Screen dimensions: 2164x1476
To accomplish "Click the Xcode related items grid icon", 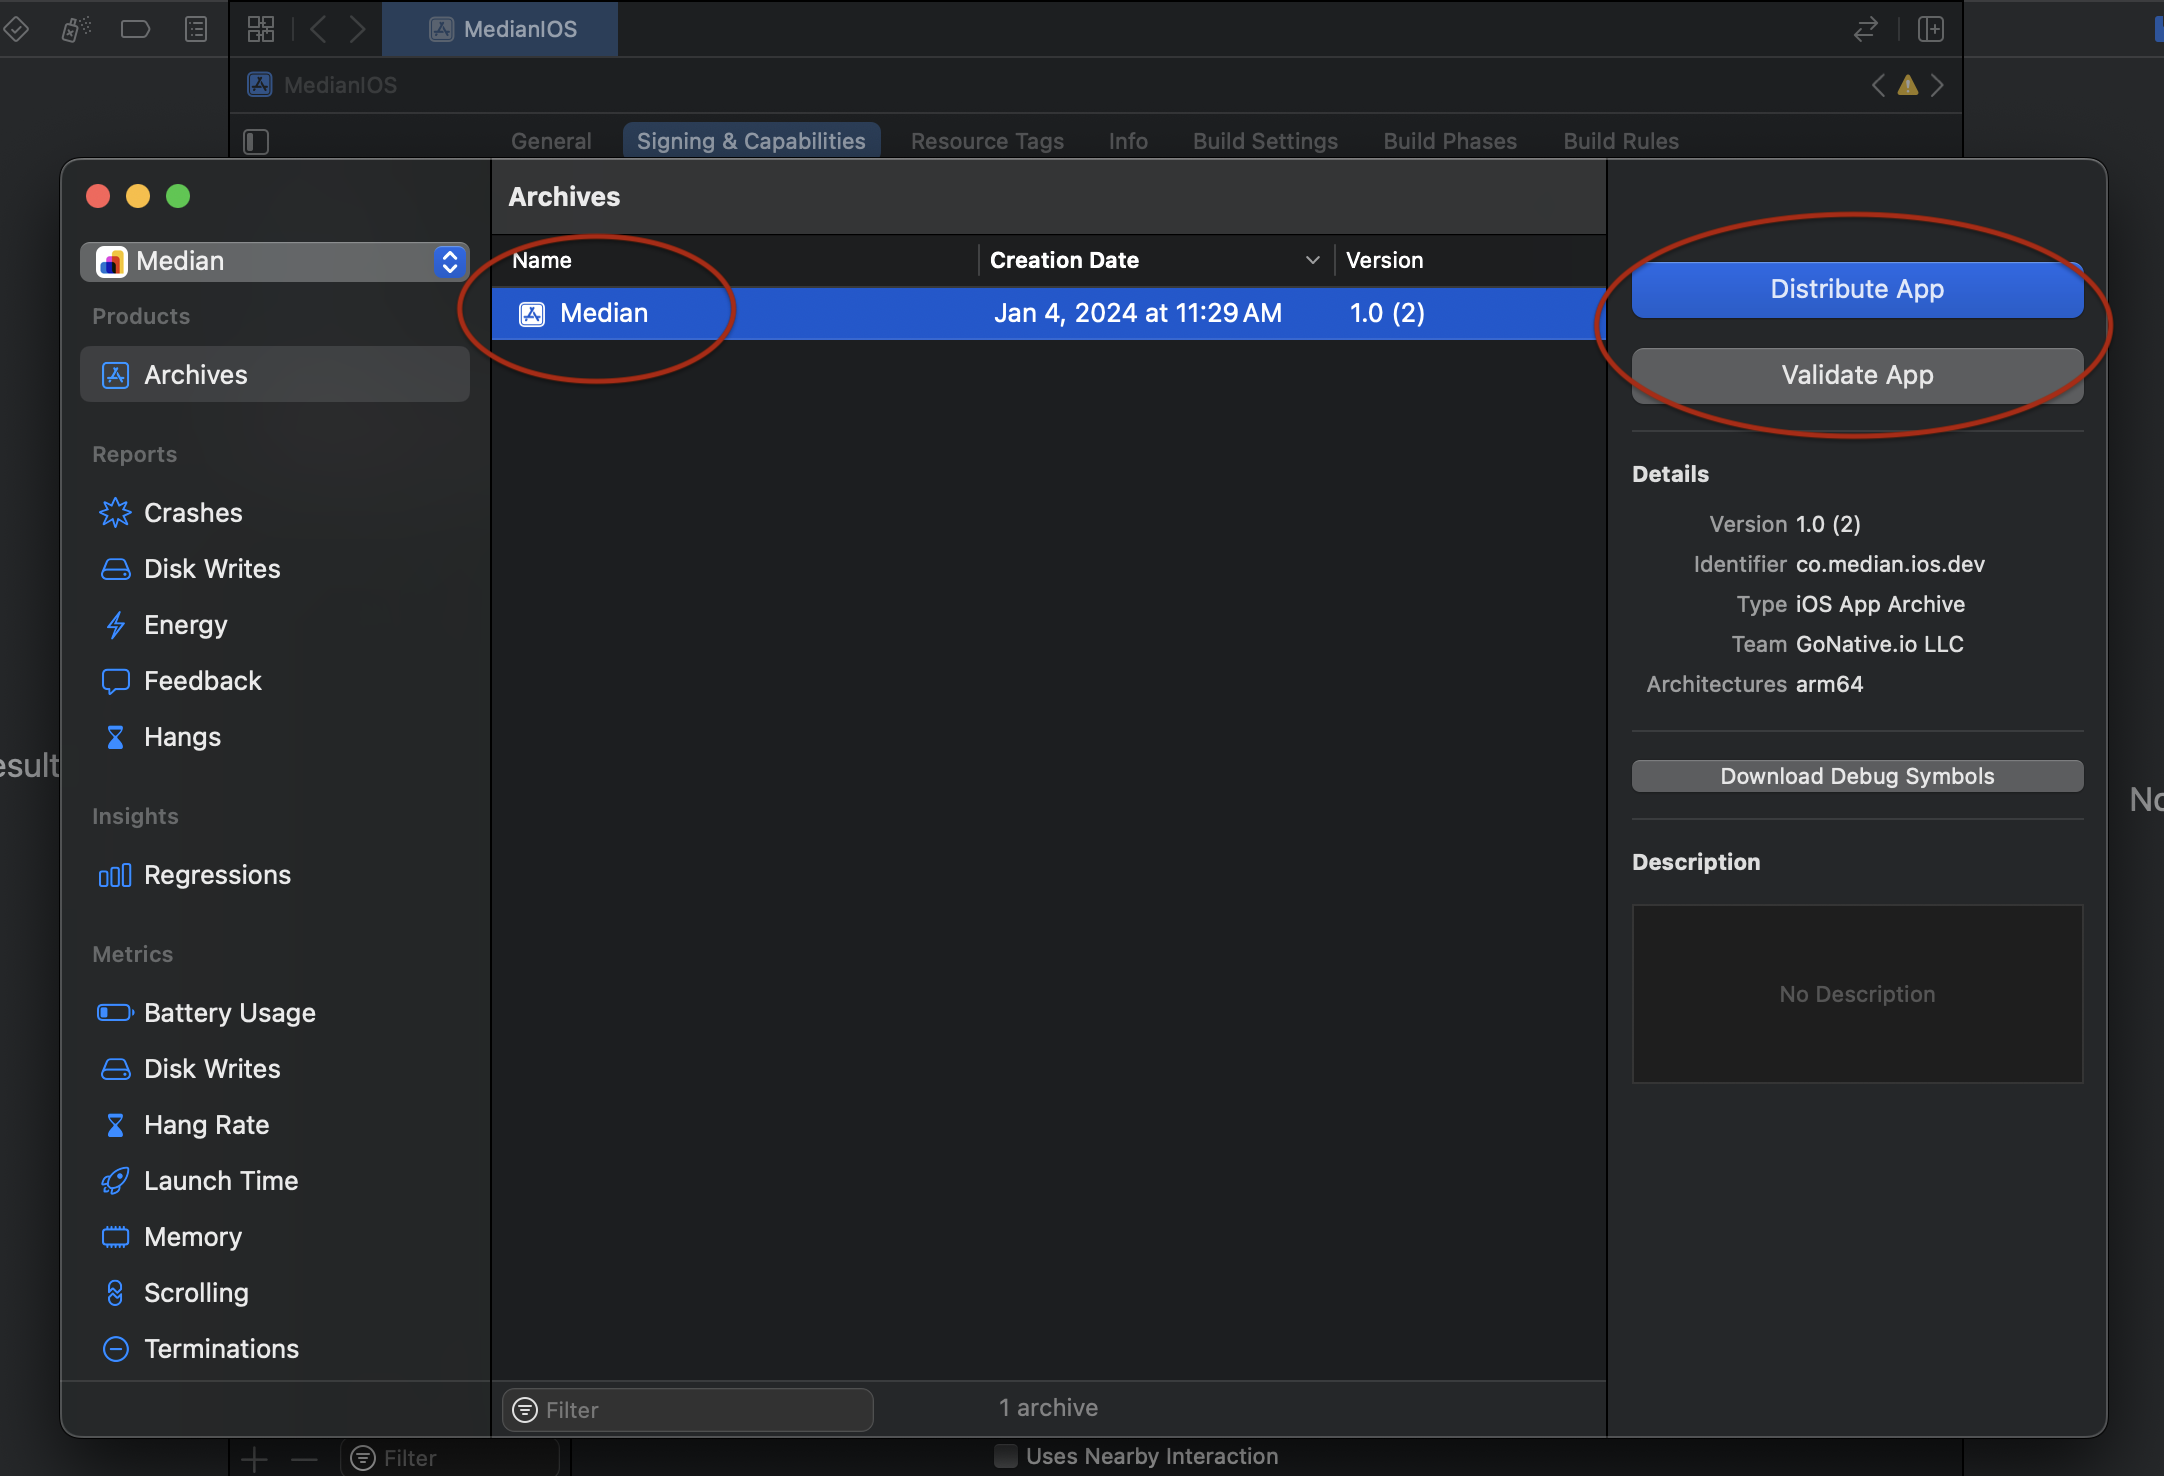I will coord(261,29).
